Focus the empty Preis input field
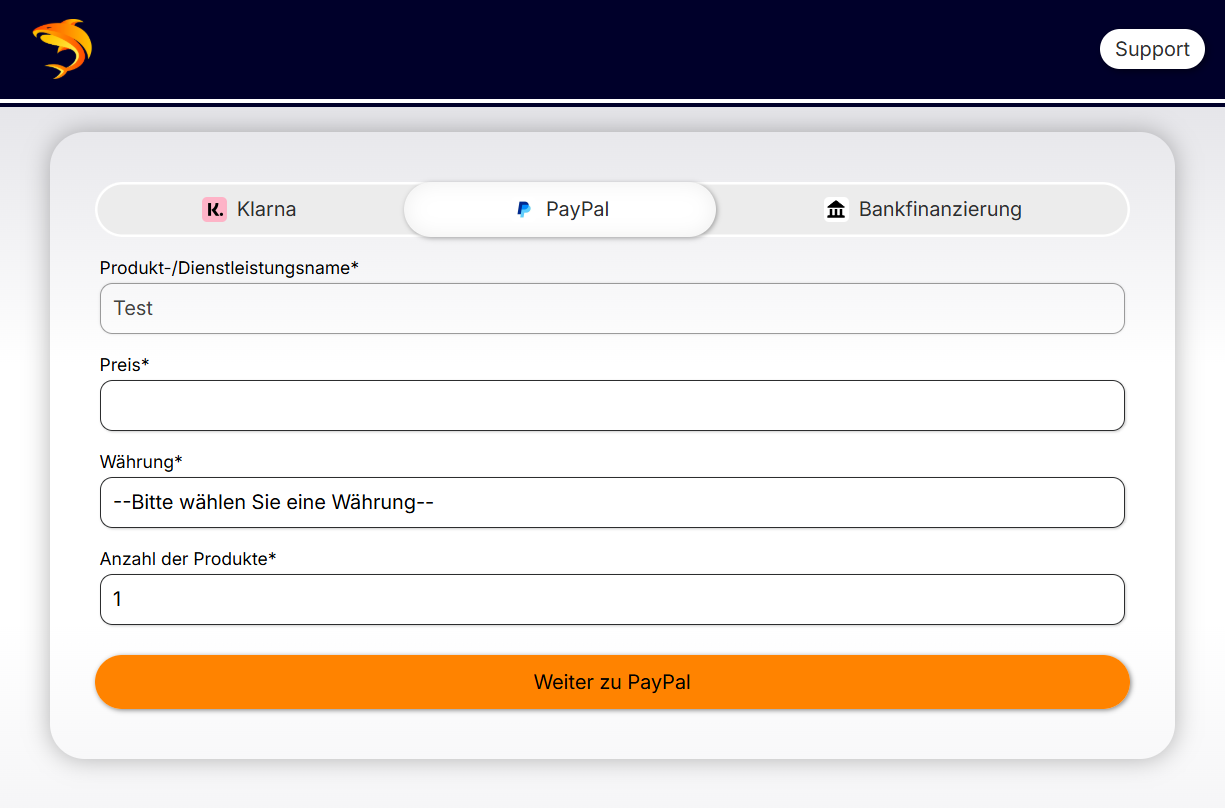The image size is (1225, 808). (x=612, y=405)
